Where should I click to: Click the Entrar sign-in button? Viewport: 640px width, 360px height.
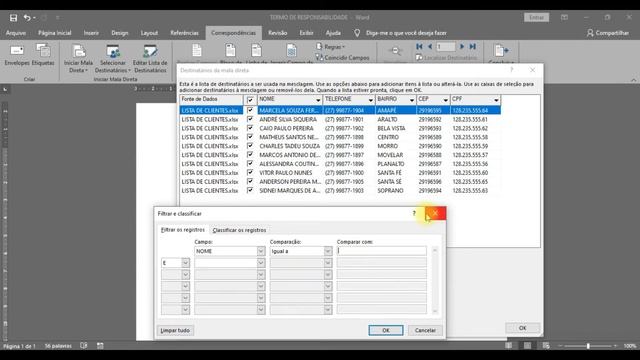pyautogui.click(x=536, y=18)
